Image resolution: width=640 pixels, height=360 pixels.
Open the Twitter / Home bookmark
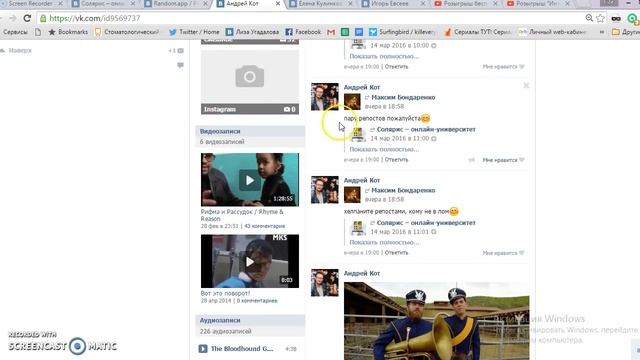194,32
